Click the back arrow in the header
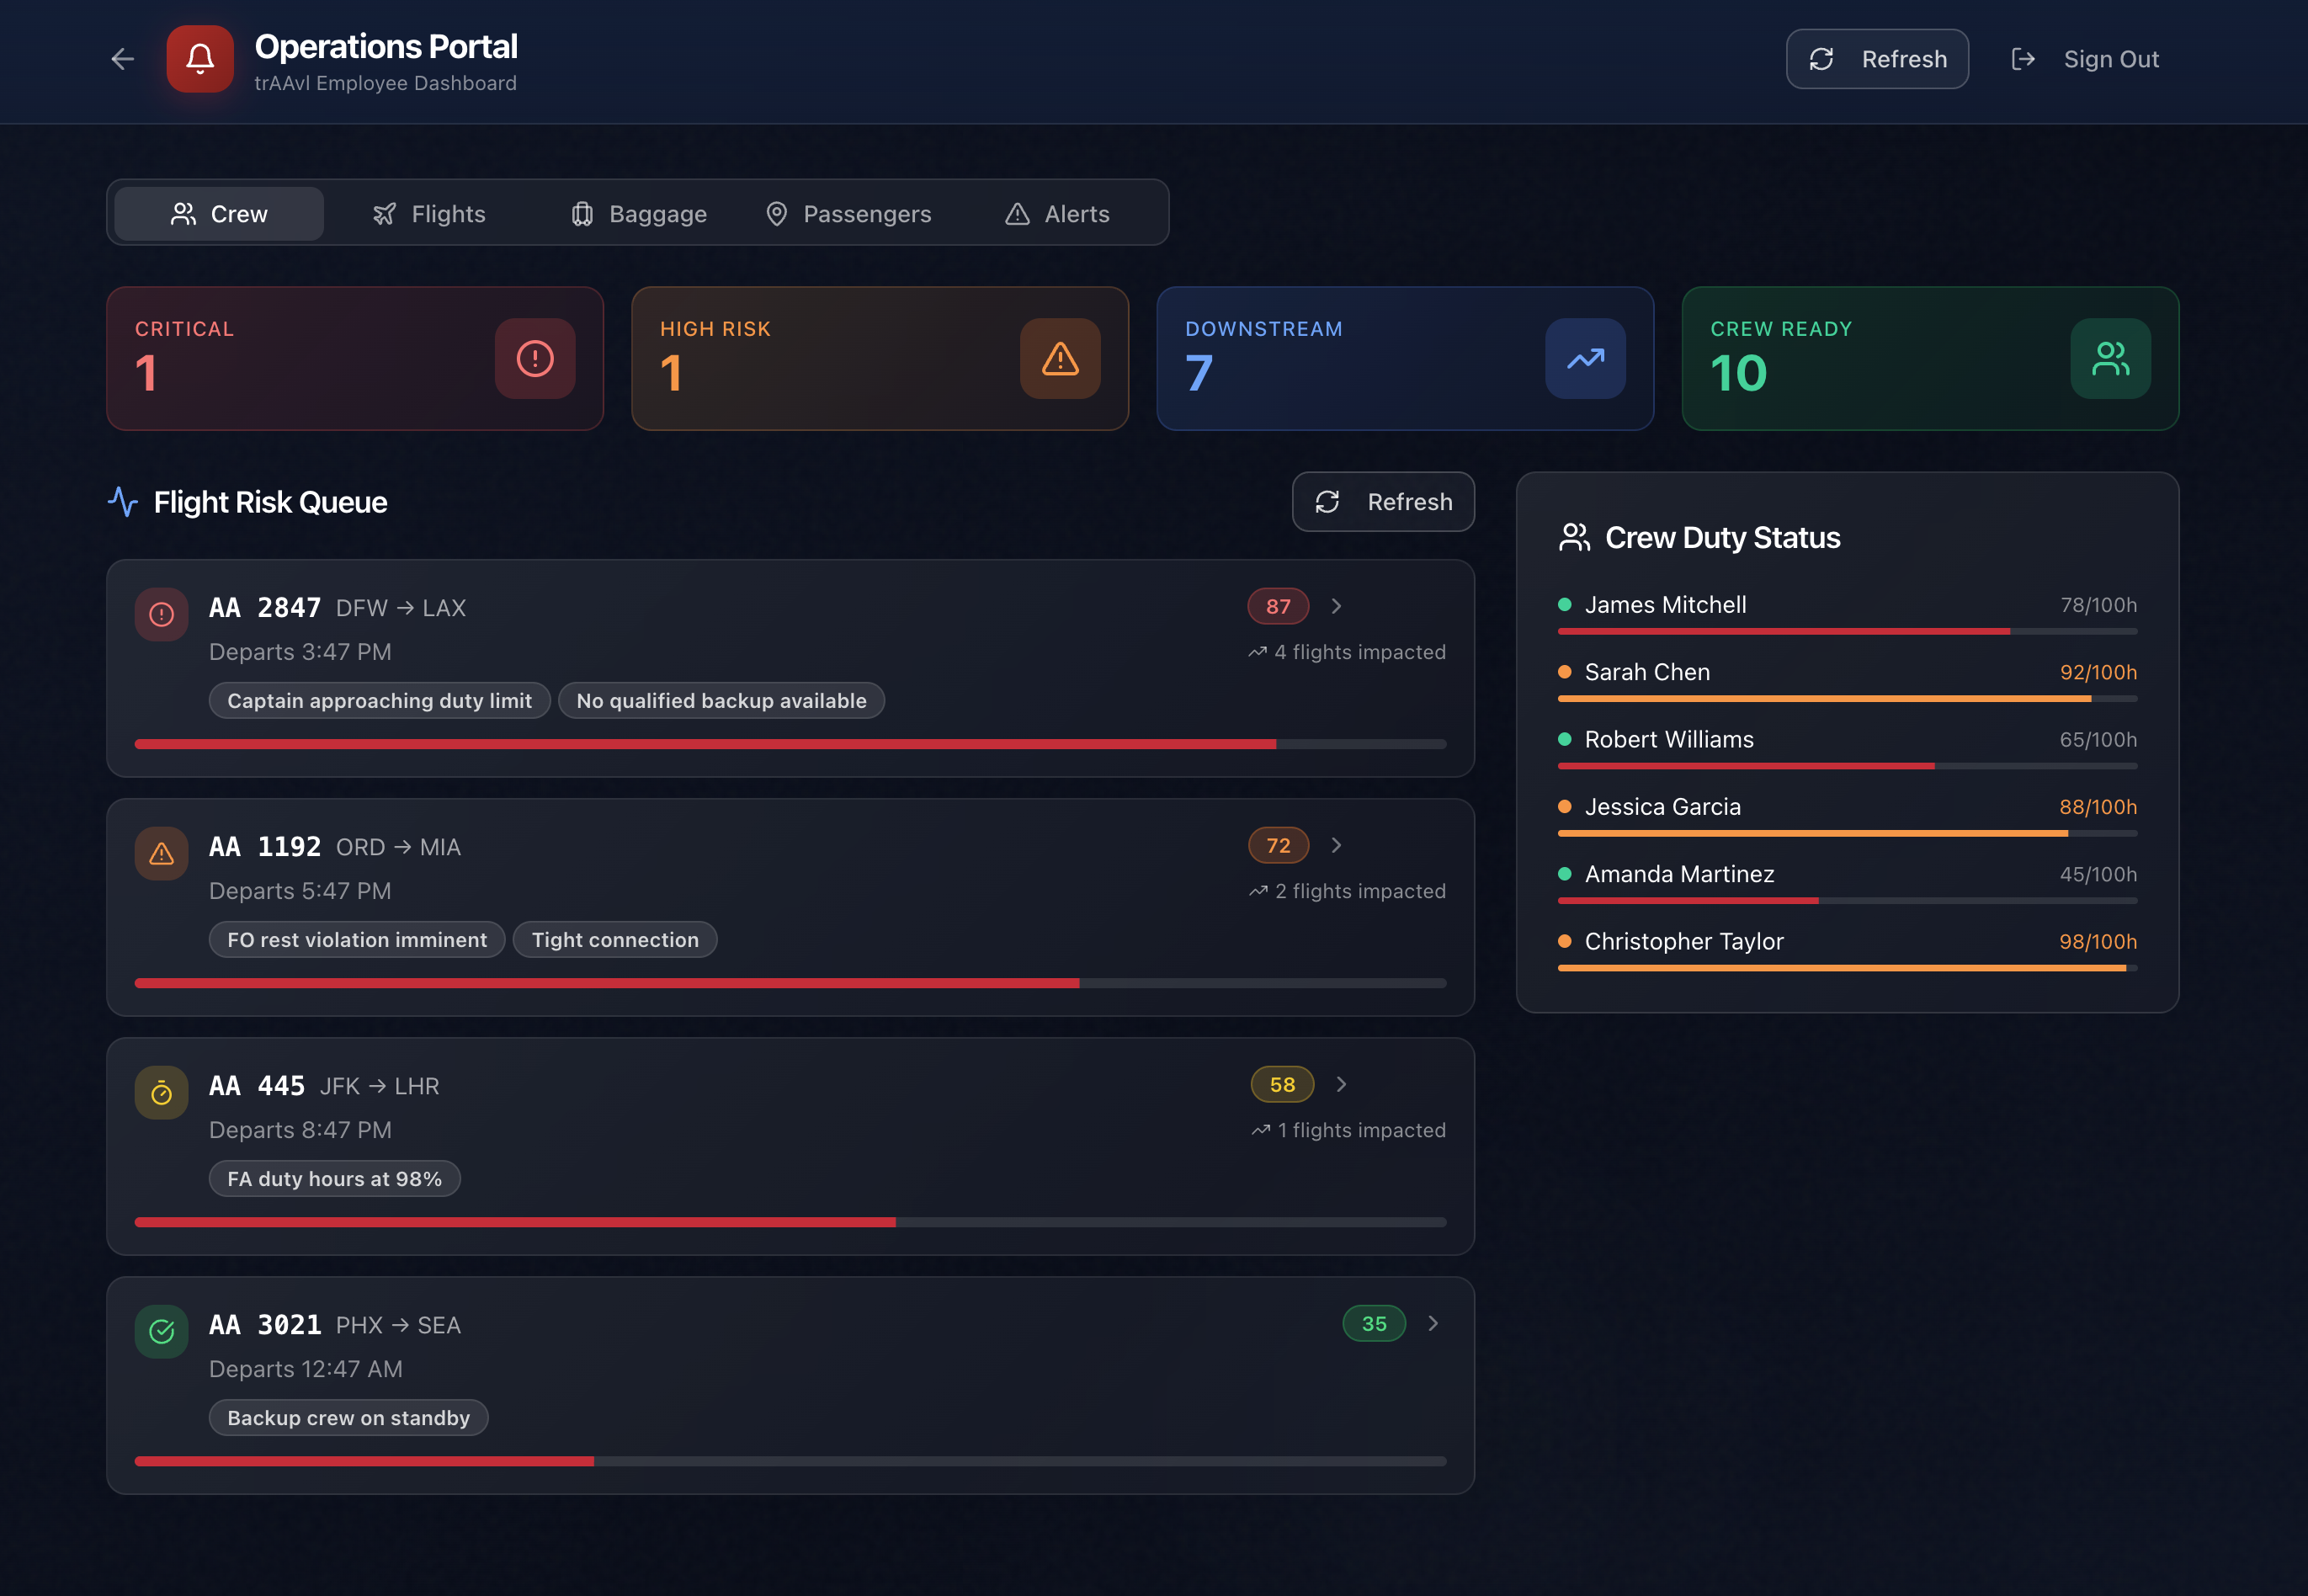Screen dimensions: 2308x1596 click(122, 59)
